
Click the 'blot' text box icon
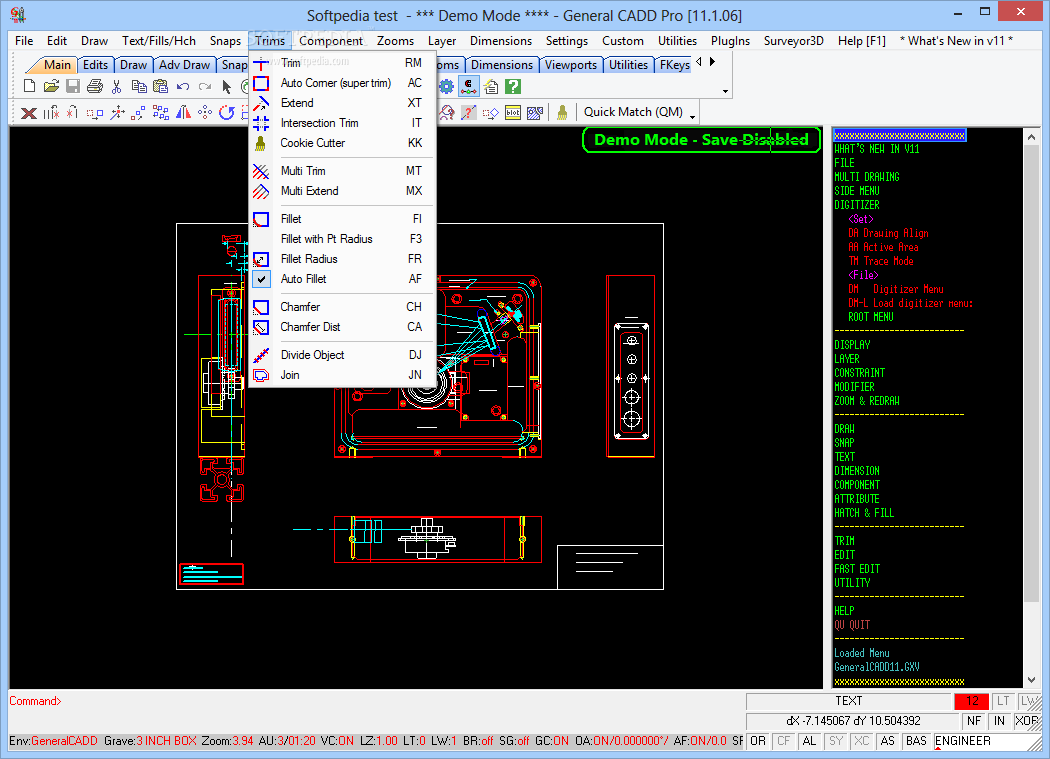pos(513,113)
